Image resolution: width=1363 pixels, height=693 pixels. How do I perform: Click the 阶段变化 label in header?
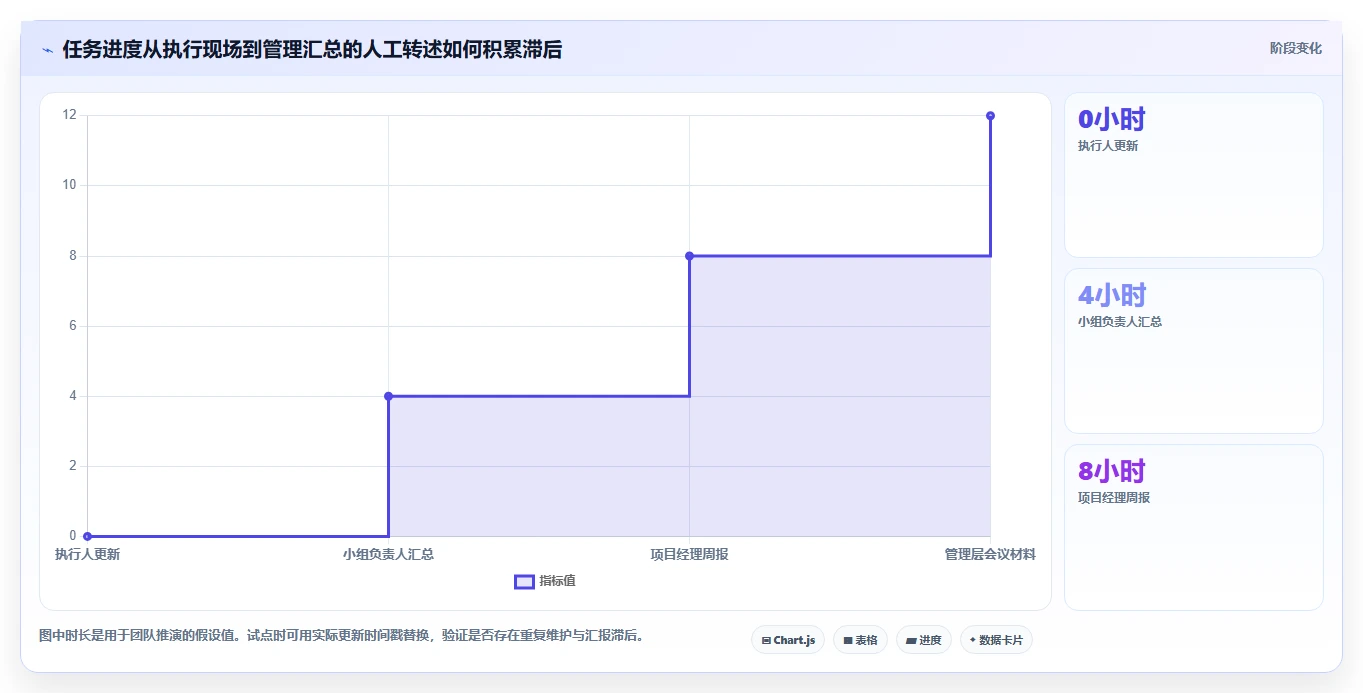point(1295,48)
